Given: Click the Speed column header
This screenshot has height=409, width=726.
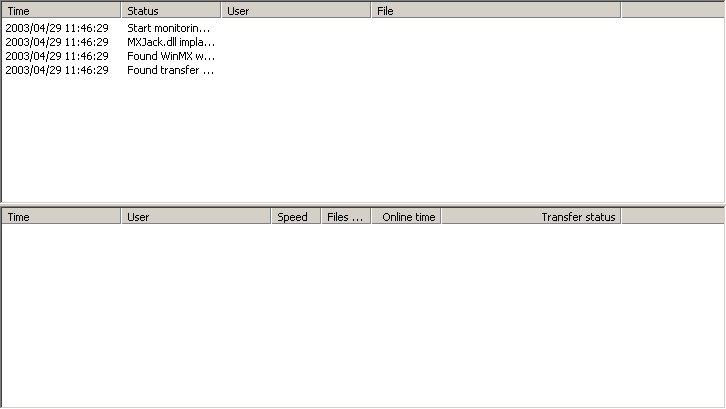Looking at the screenshot, I should tap(295, 216).
